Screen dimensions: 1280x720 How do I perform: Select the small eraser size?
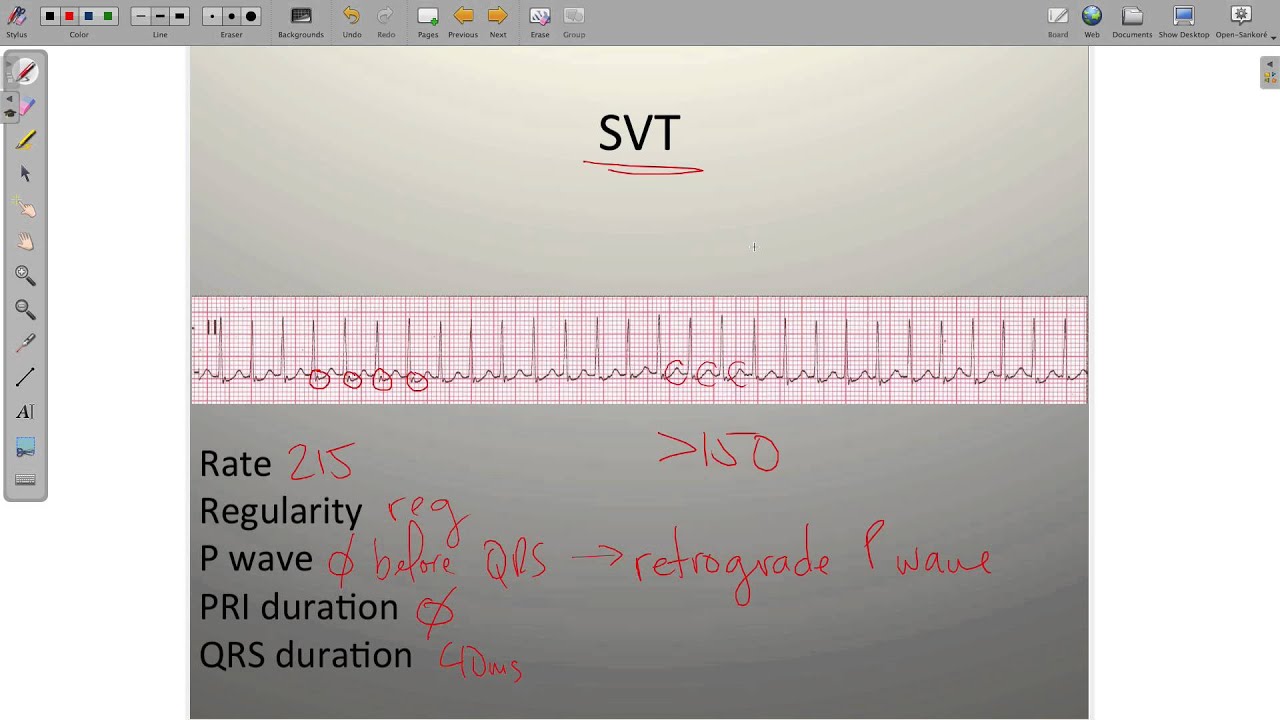[212, 16]
